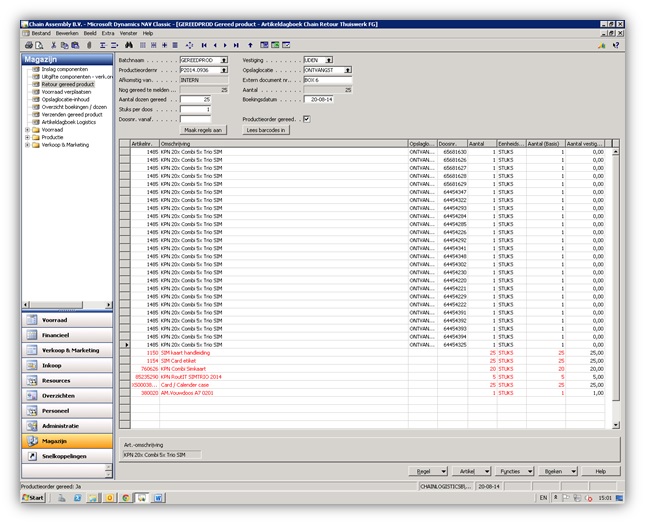Click the Cut scissors icon
This screenshot has width=645, height=524.
click(53, 45)
